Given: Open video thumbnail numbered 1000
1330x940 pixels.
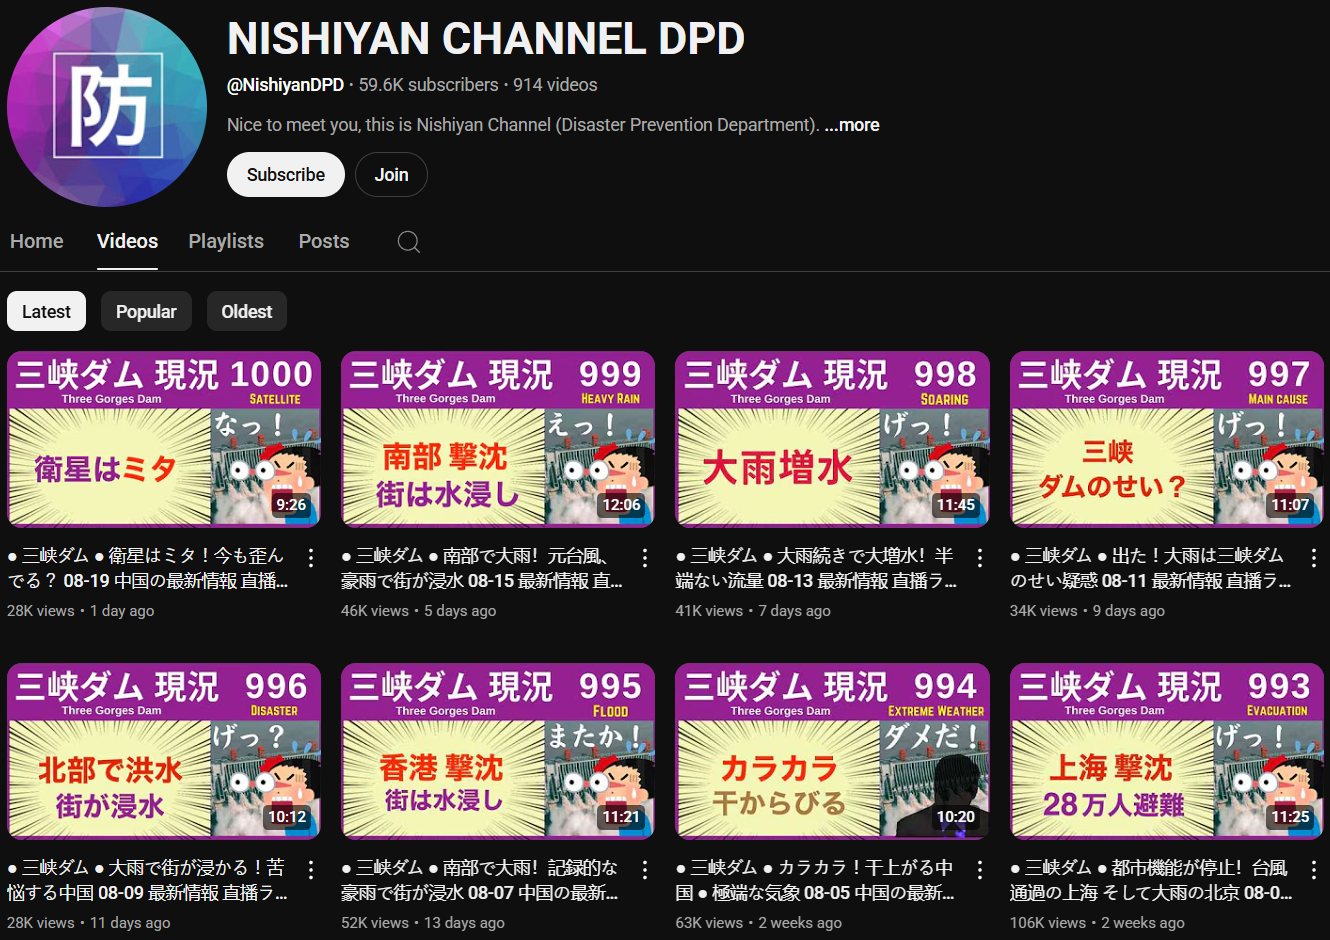Looking at the screenshot, I should pyautogui.click(x=164, y=439).
